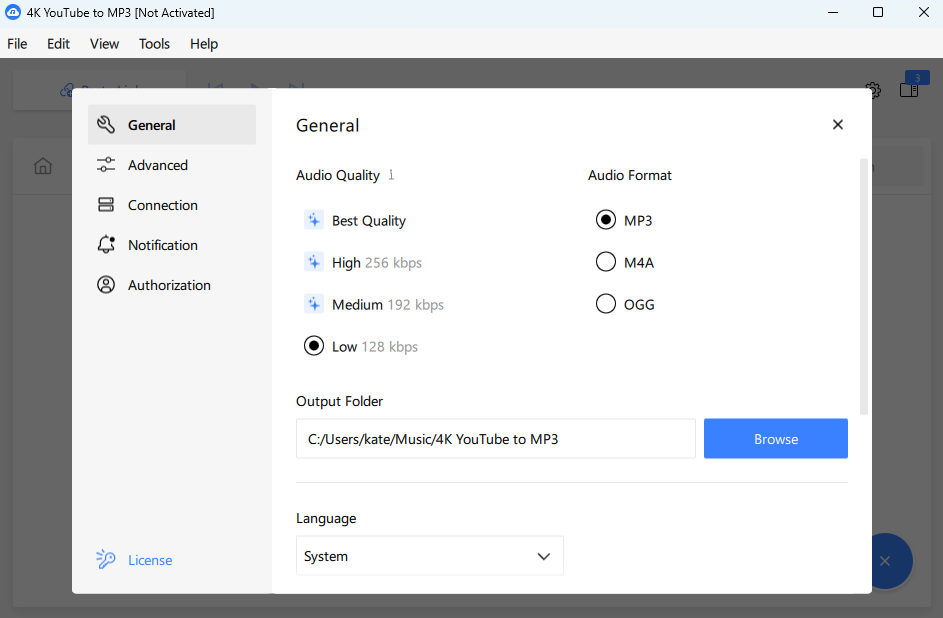Maximize the application window
This screenshot has width=943, height=618.
[x=878, y=13]
